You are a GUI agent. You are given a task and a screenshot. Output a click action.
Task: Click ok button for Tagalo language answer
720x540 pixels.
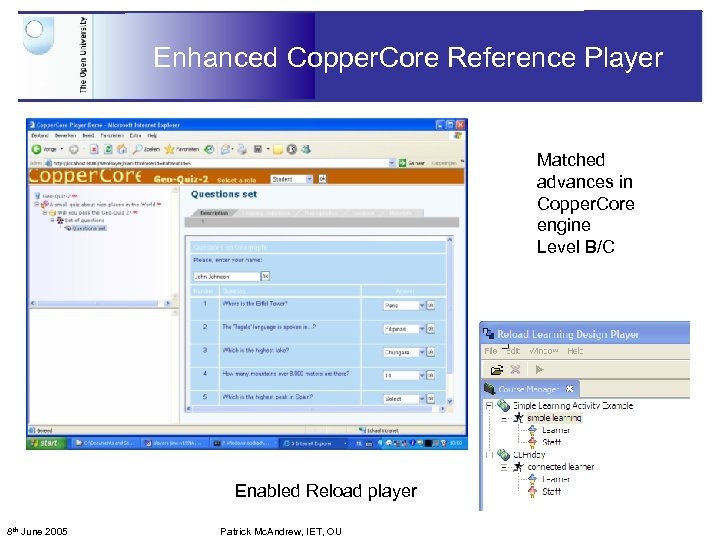(431, 329)
